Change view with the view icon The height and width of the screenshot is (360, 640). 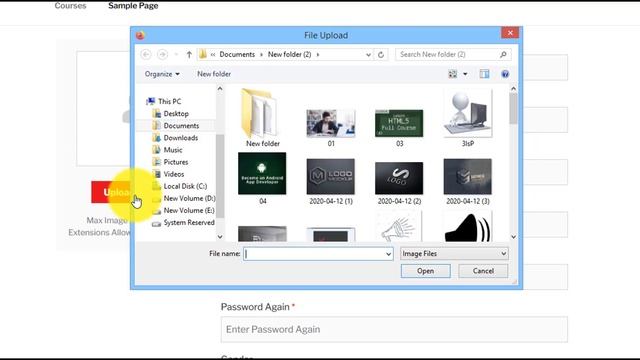click(453, 74)
